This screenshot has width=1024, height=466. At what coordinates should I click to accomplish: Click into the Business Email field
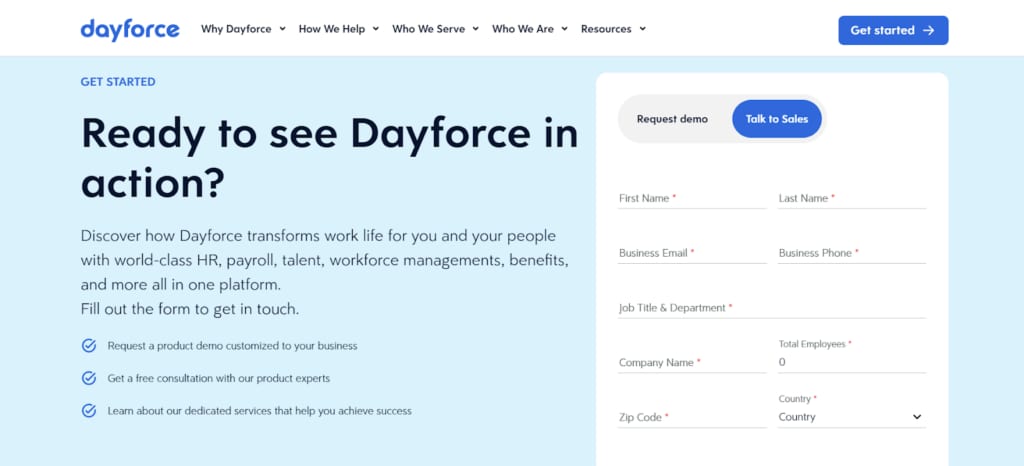(692, 253)
